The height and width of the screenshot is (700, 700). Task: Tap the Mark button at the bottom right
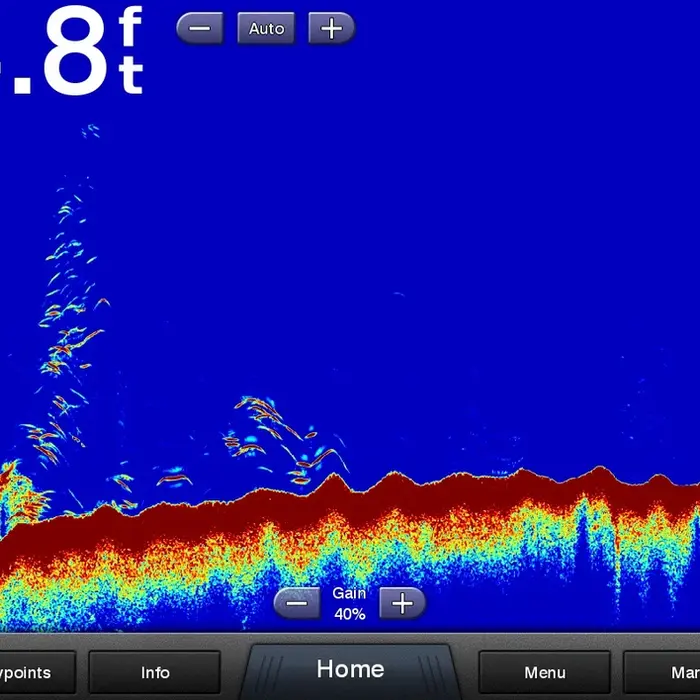coord(662,672)
